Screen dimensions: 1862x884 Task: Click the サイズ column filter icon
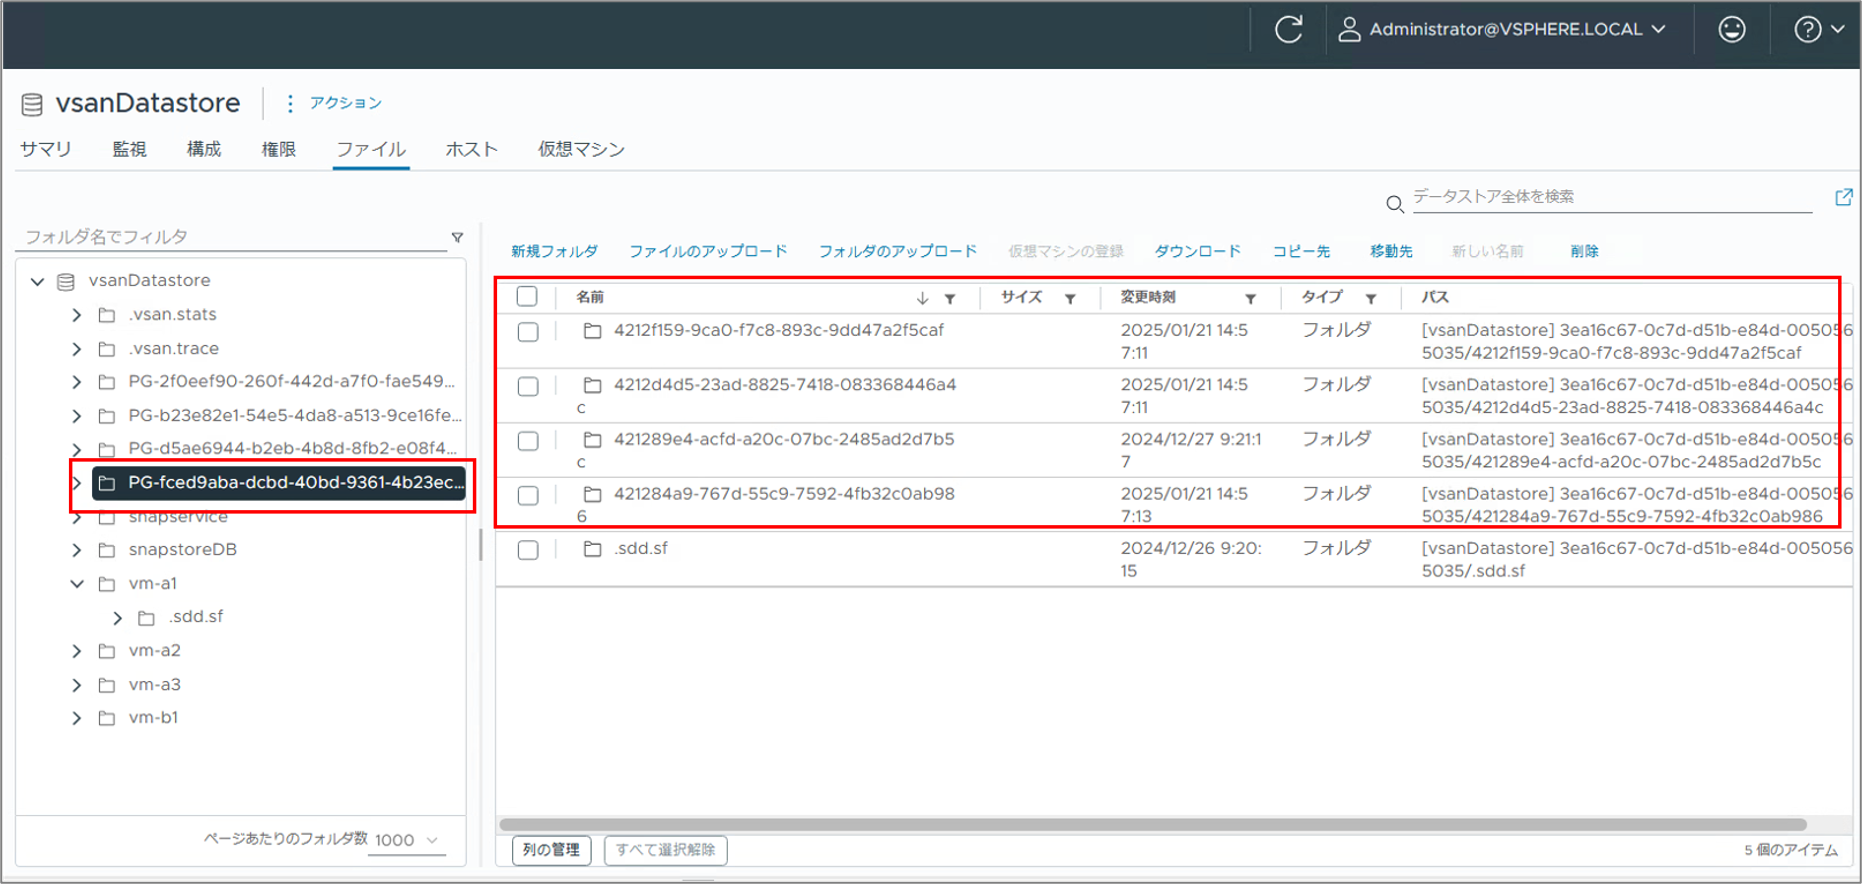click(1070, 298)
